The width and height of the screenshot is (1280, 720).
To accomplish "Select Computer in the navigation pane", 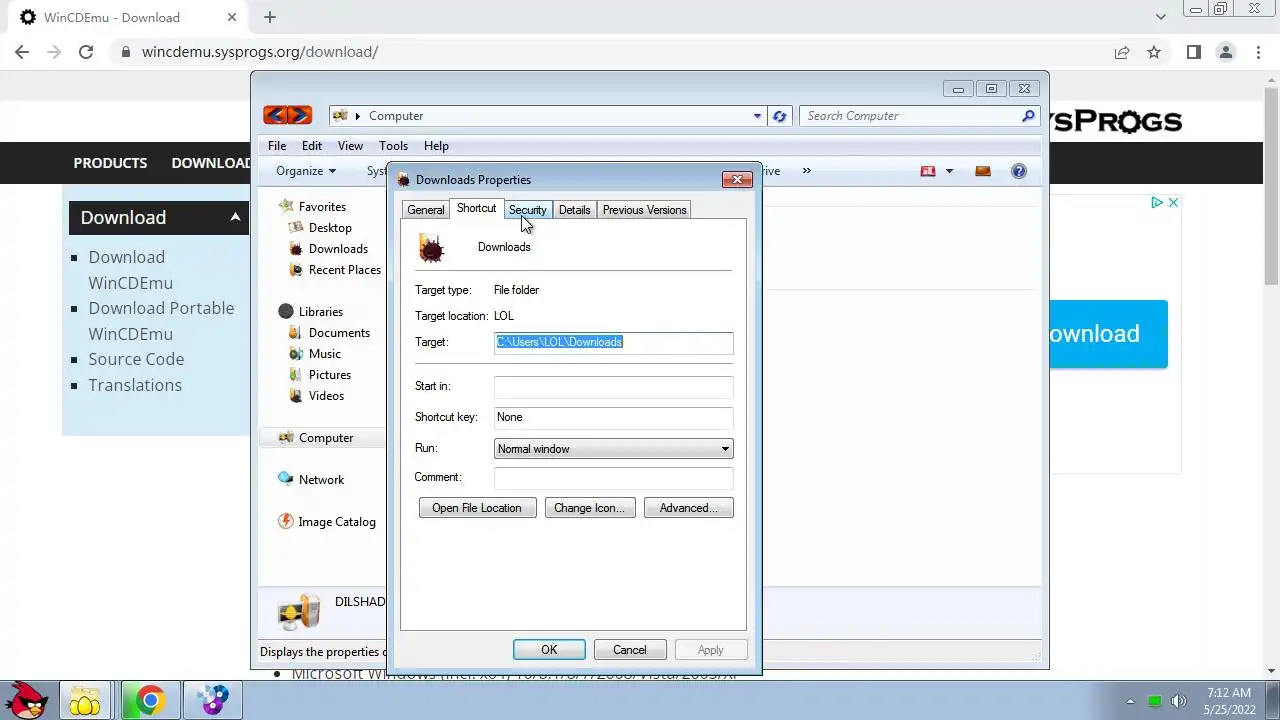I will 326,438.
